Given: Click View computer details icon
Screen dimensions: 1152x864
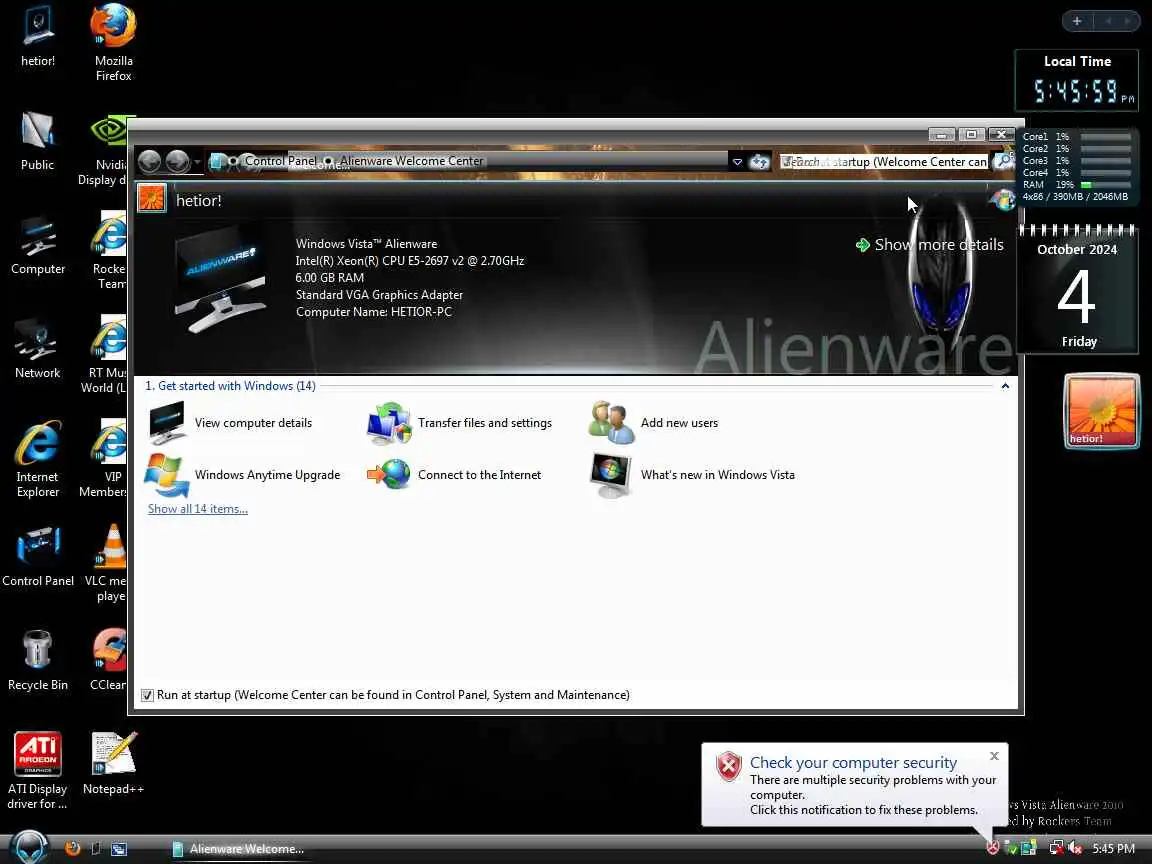Looking at the screenshot, I should tap(167, 422).
